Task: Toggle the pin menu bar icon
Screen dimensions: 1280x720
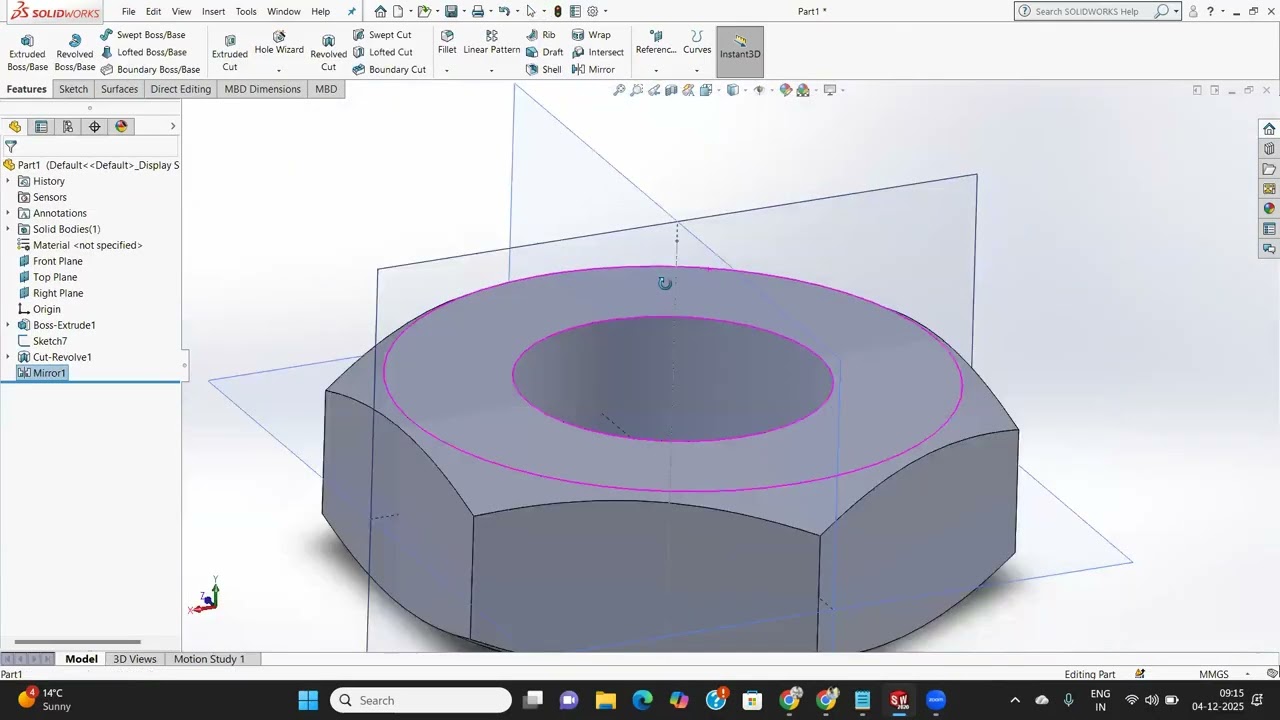Action: [351, 12]
